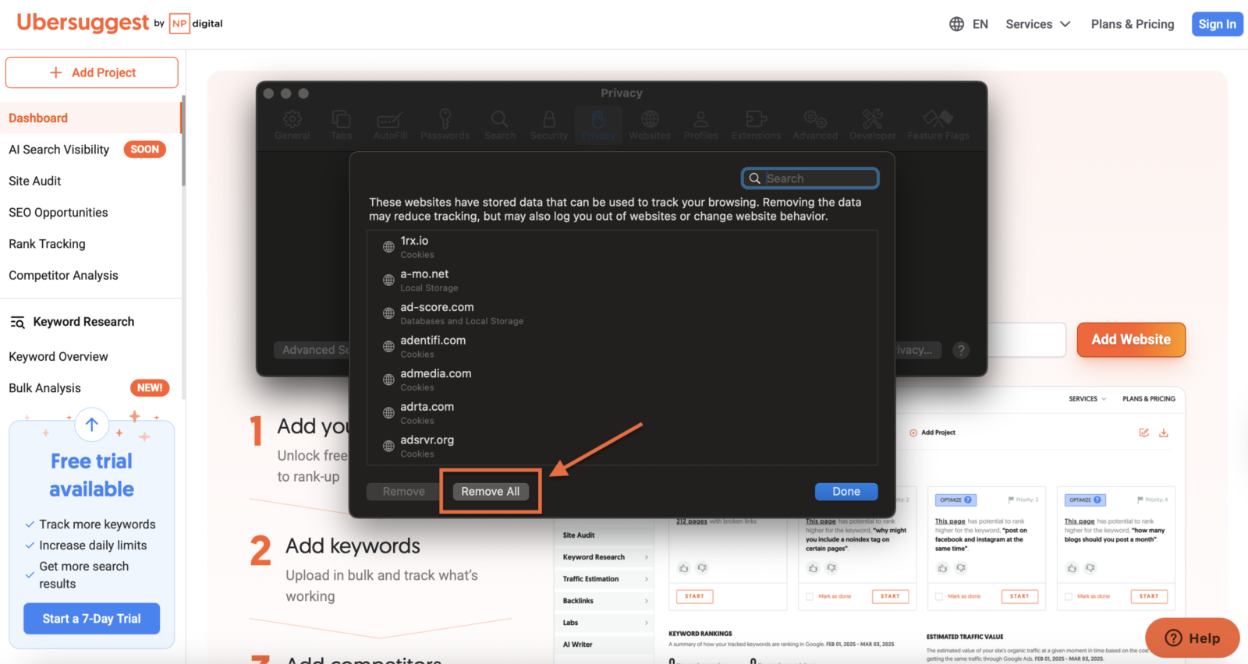Click thumbs up on the broken links card

(x=684, y=568)
